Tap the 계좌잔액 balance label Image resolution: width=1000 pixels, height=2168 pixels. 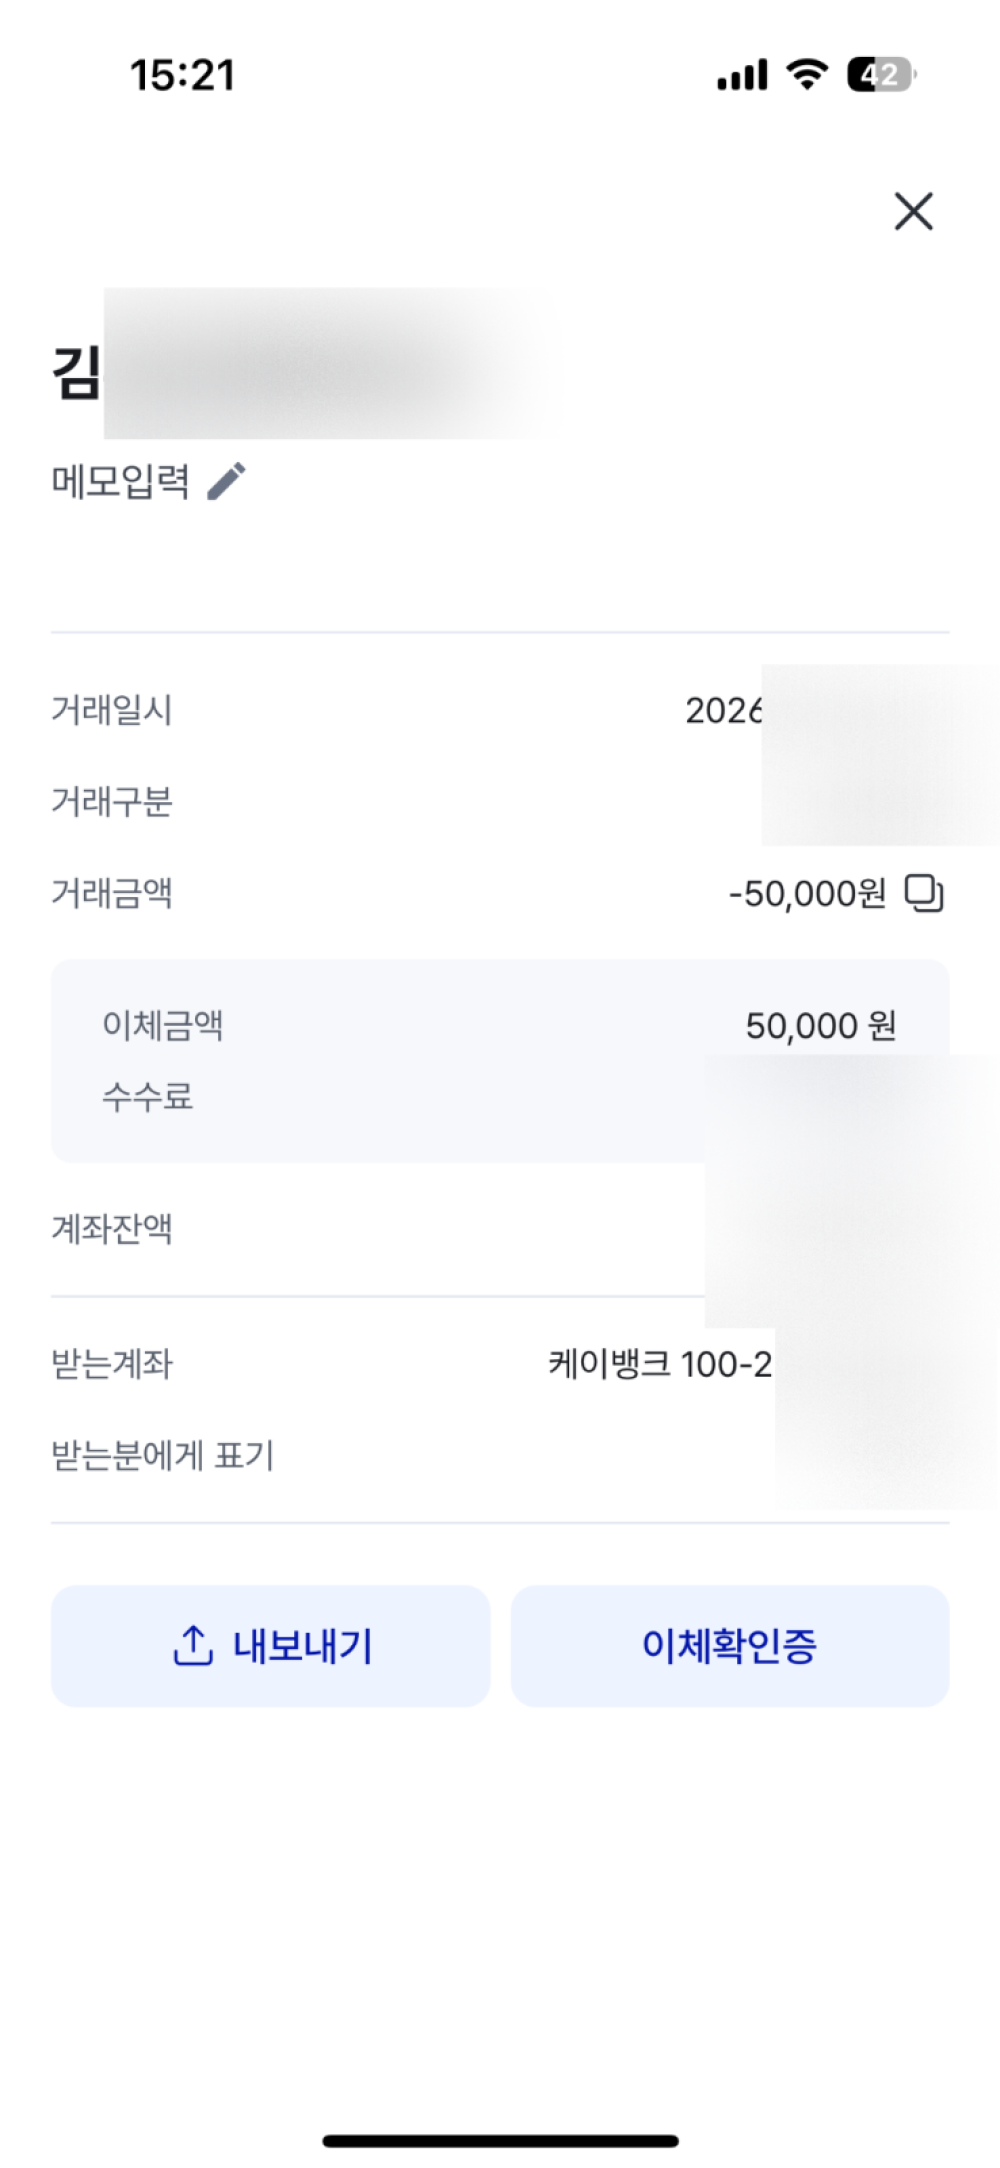(x=112, y=1228)
